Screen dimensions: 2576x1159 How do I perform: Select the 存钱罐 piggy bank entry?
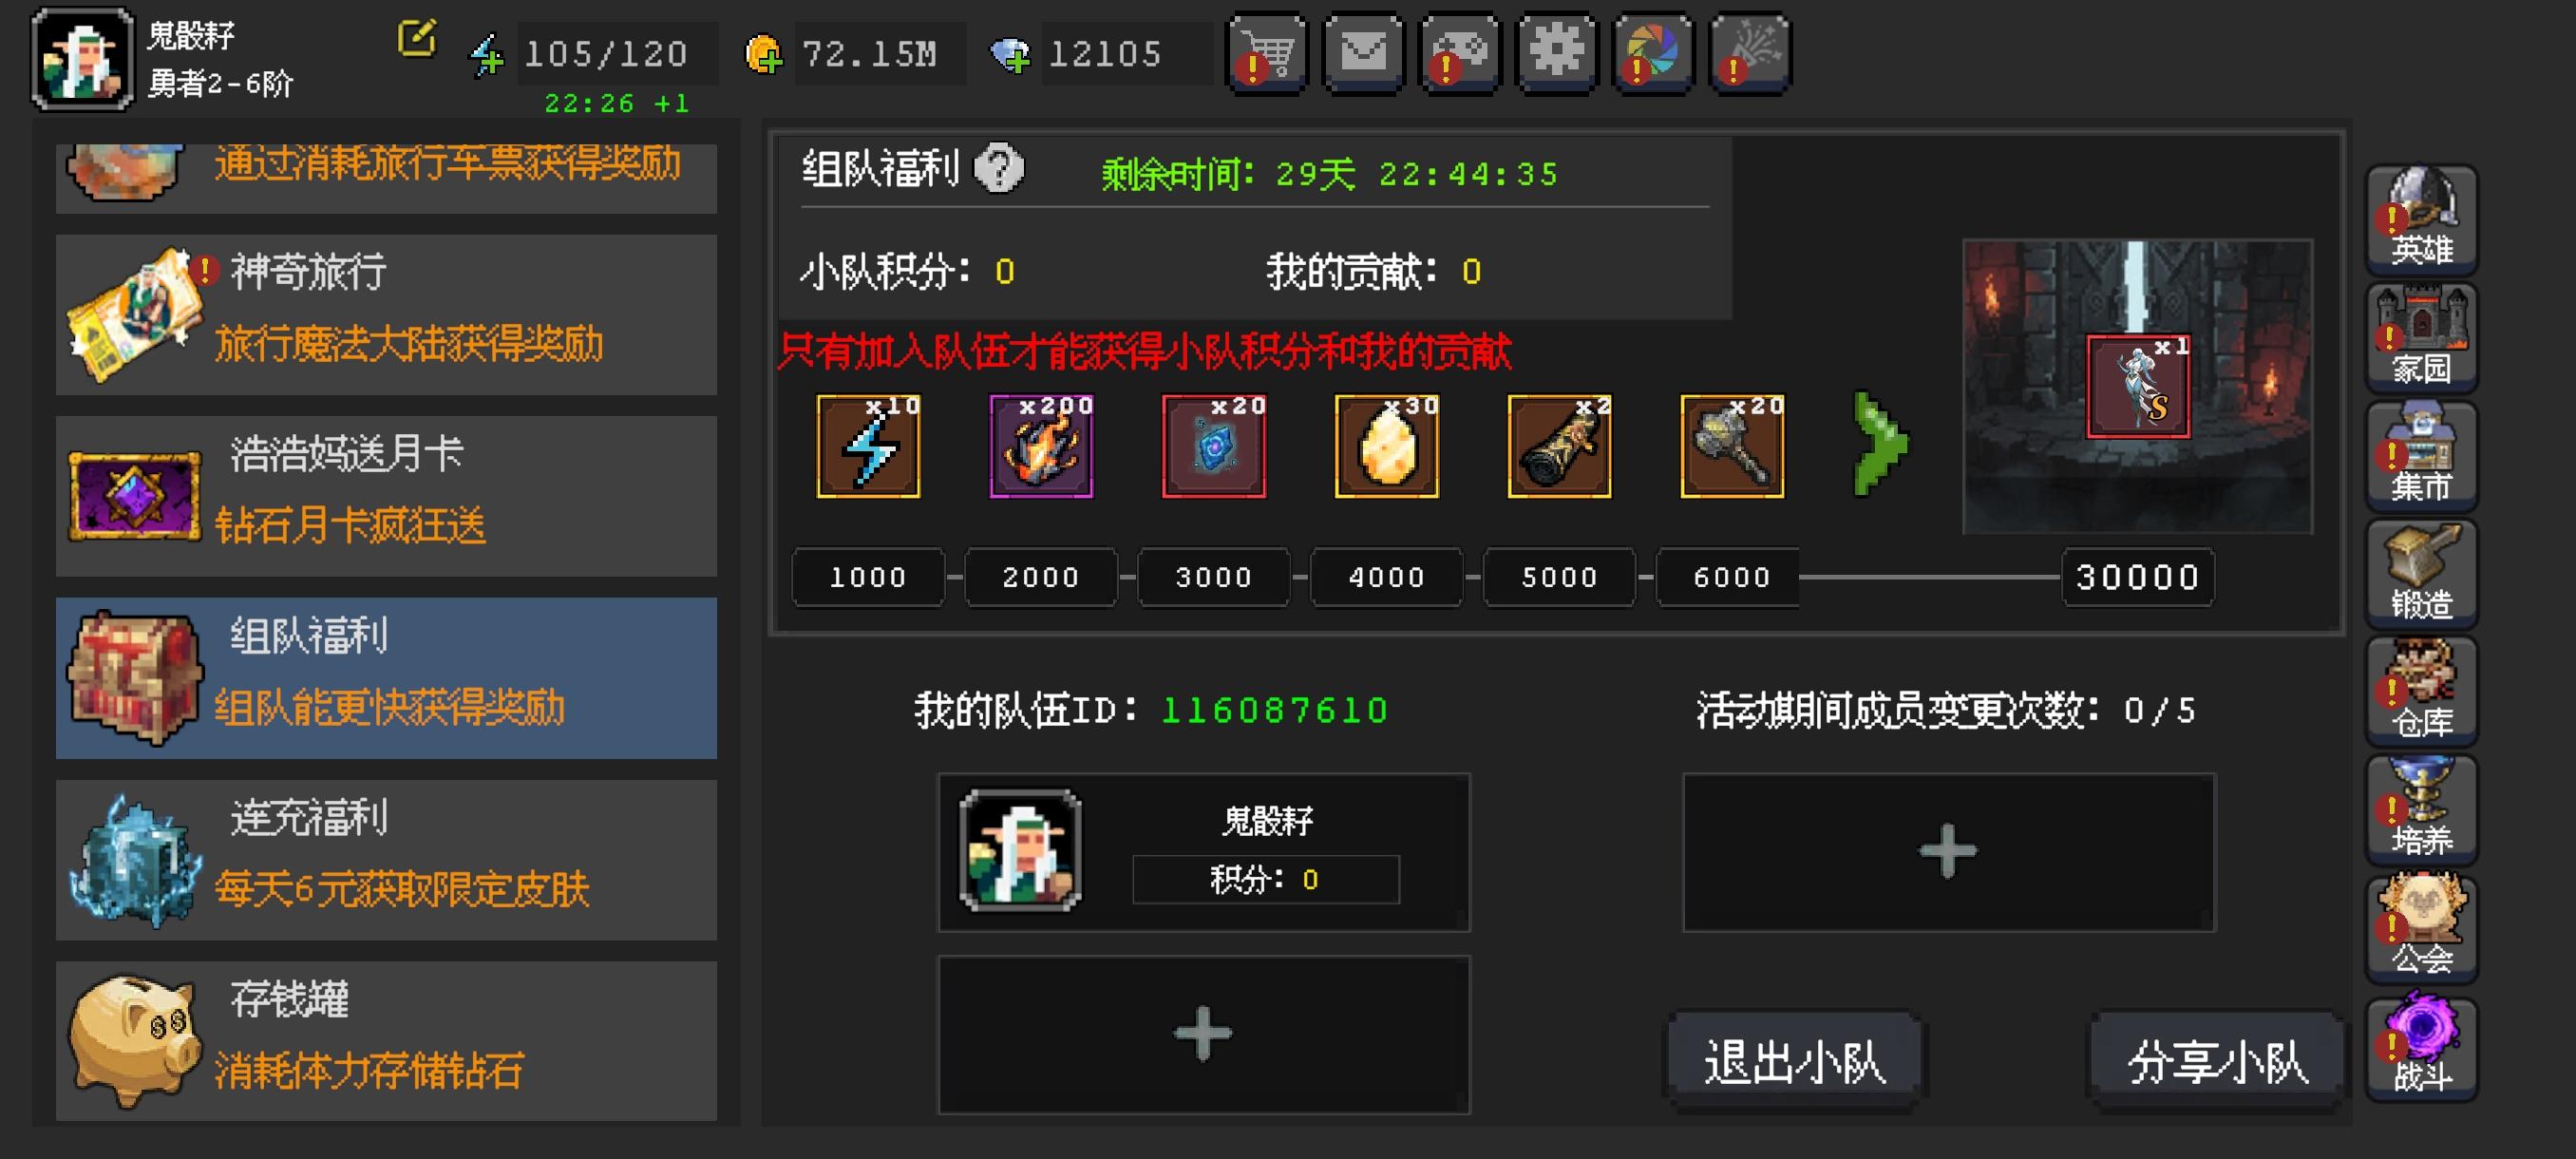[x=386, y=1040]
